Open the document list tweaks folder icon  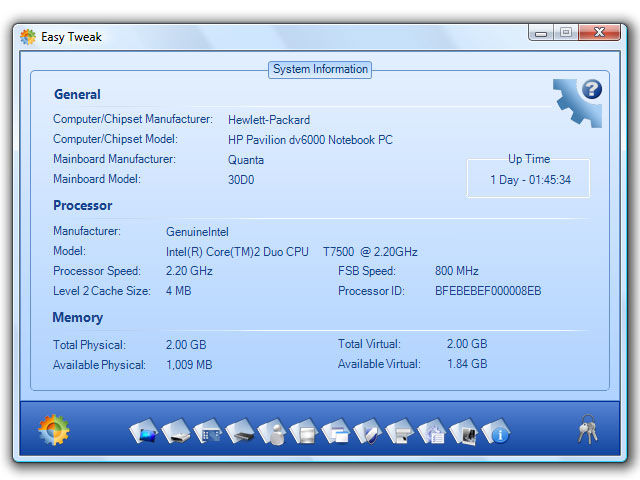304,431
